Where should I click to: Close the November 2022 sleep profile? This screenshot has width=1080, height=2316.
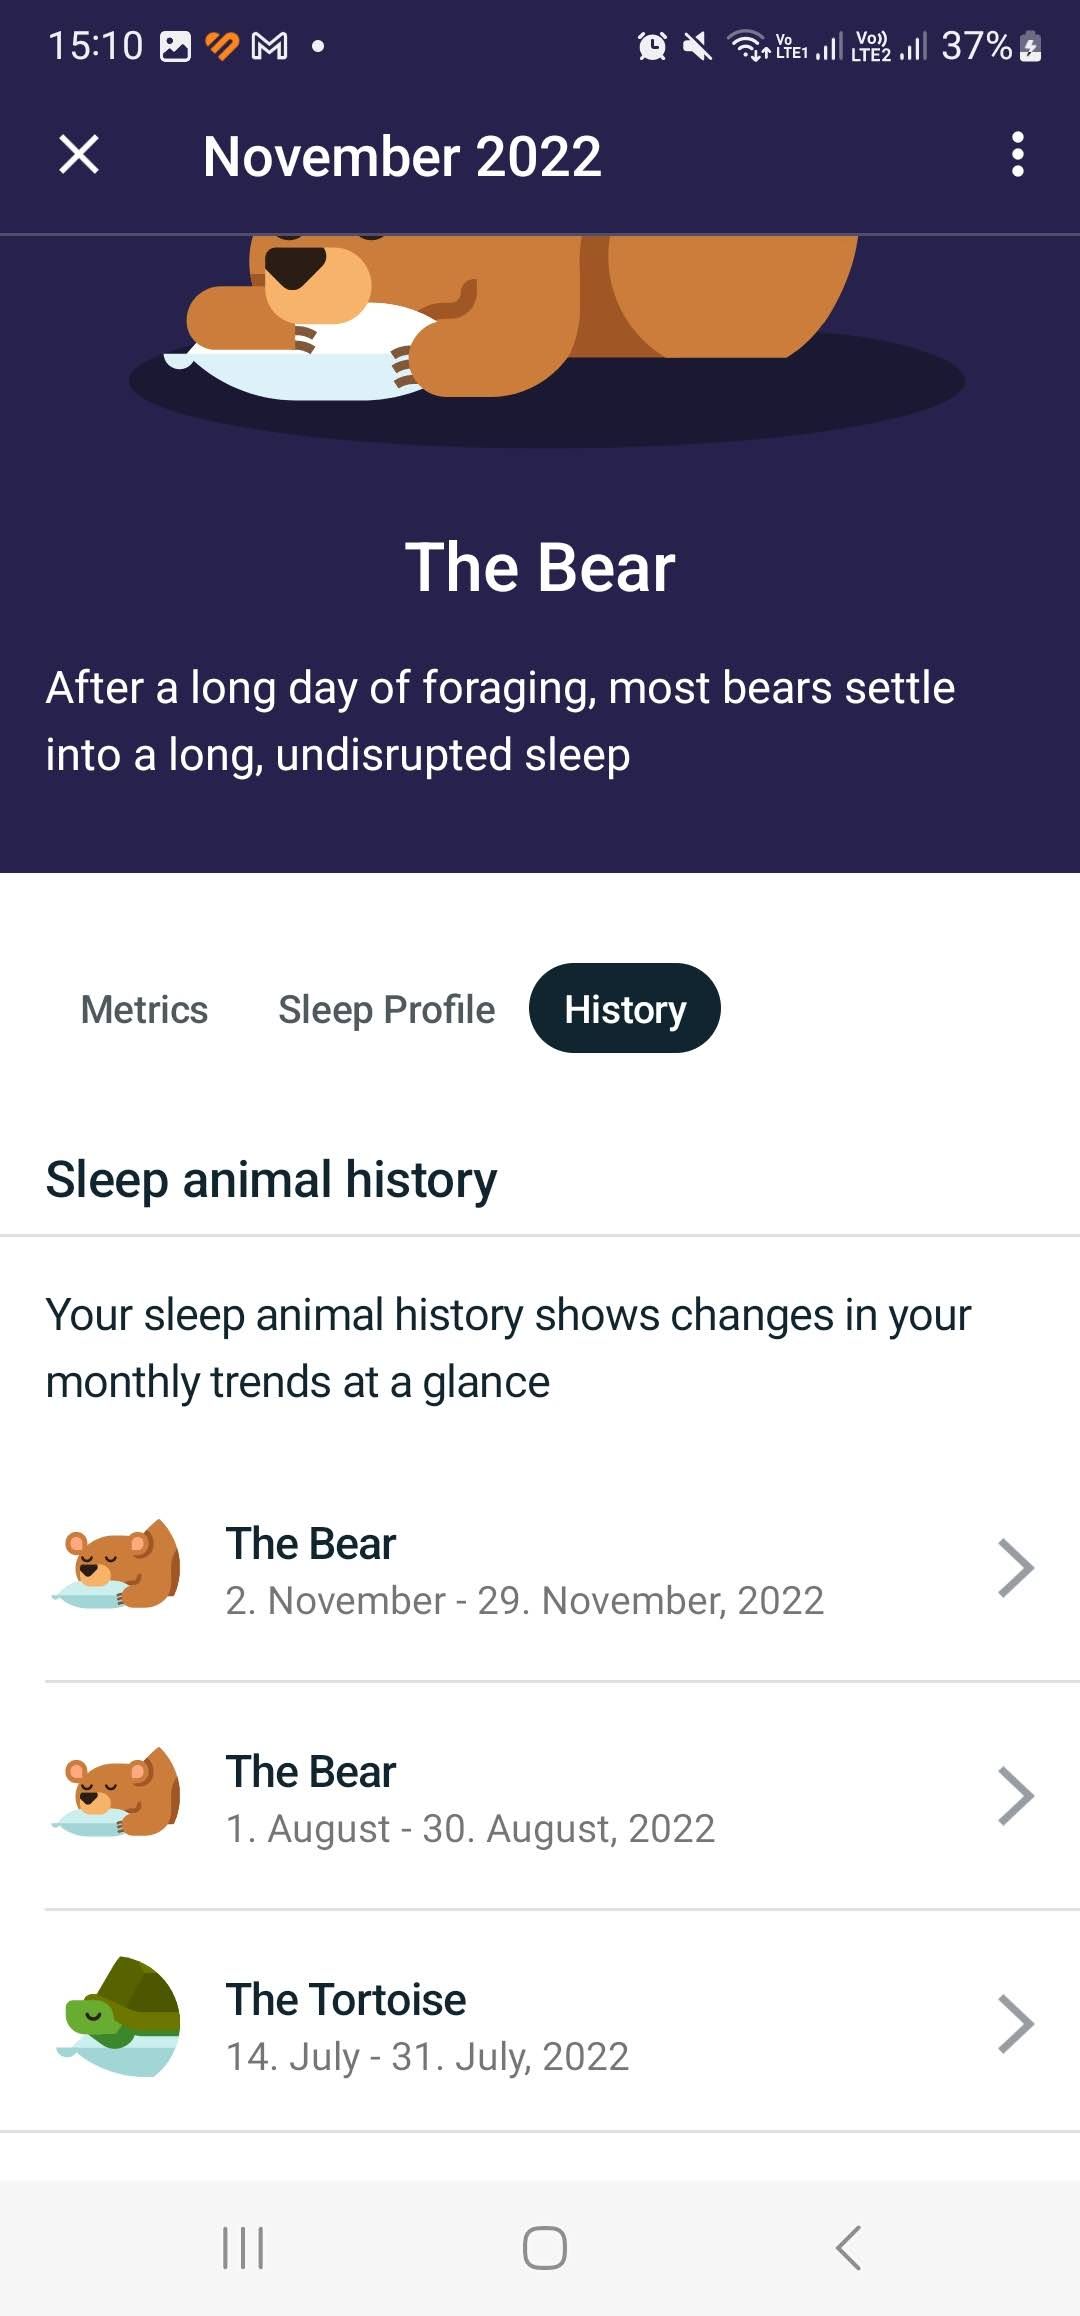click(79, 155)
